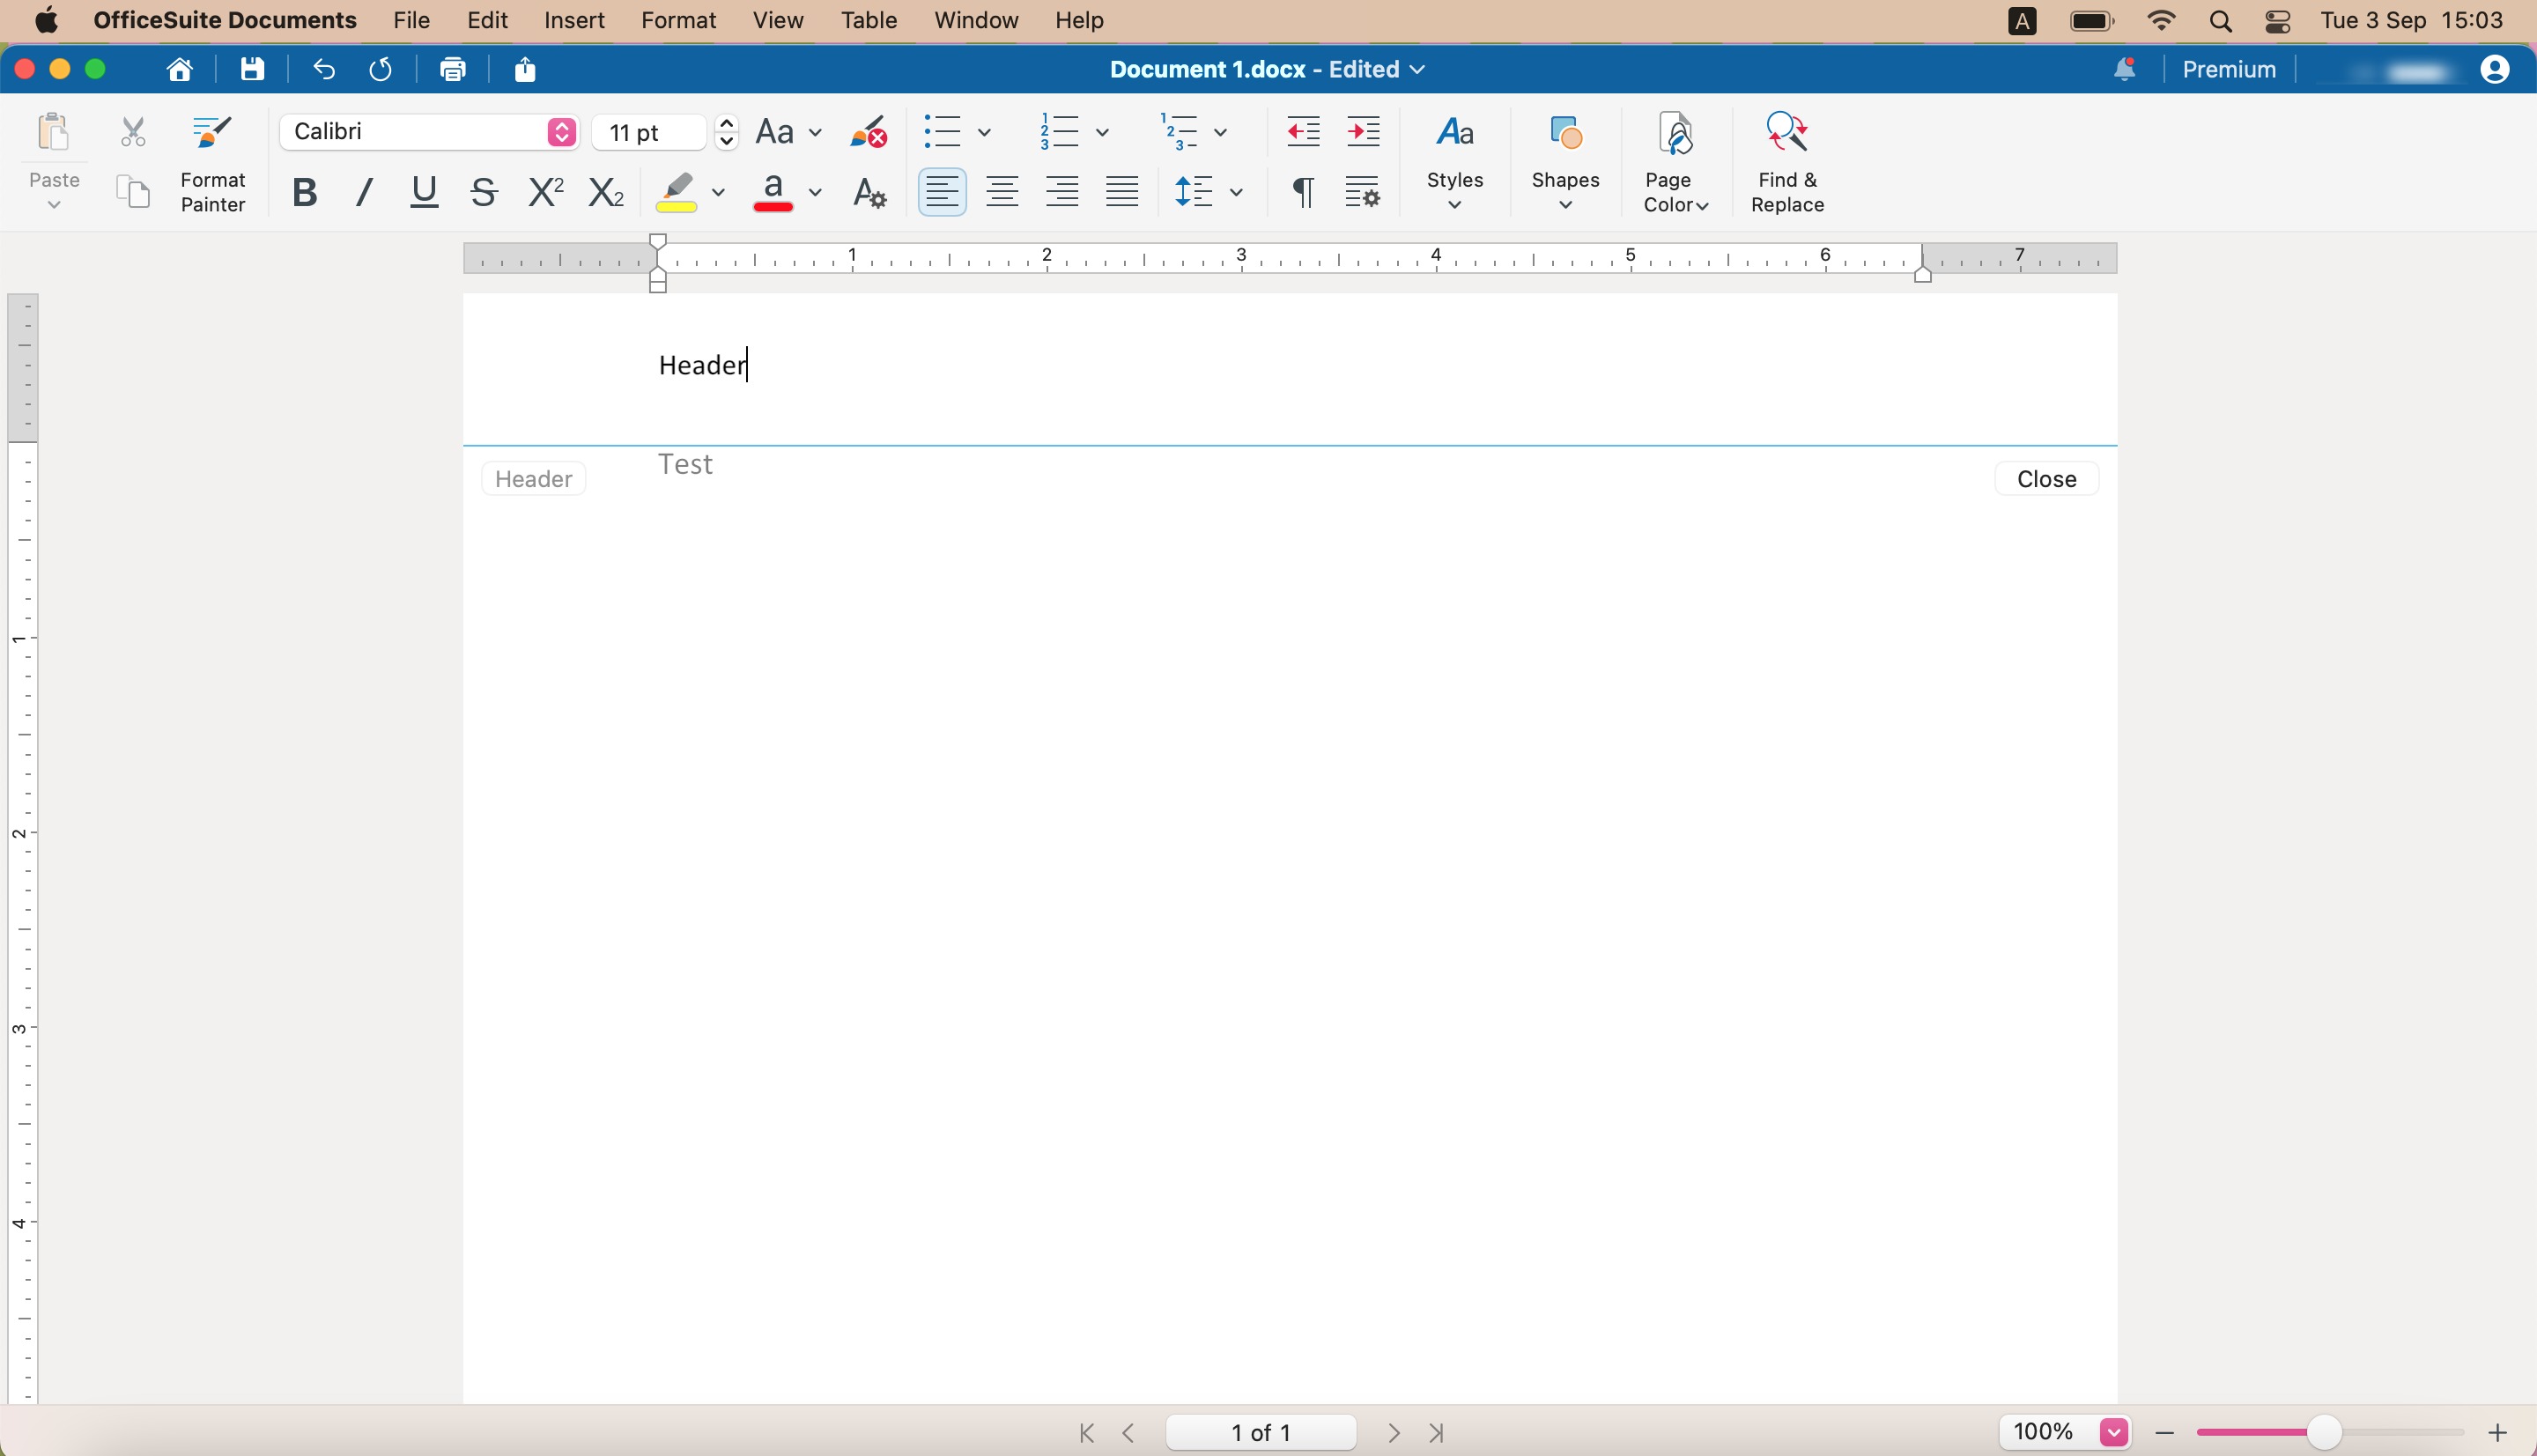2537x1456 pixels.
Task: Open the Table menu
Action: click(868, 20)
